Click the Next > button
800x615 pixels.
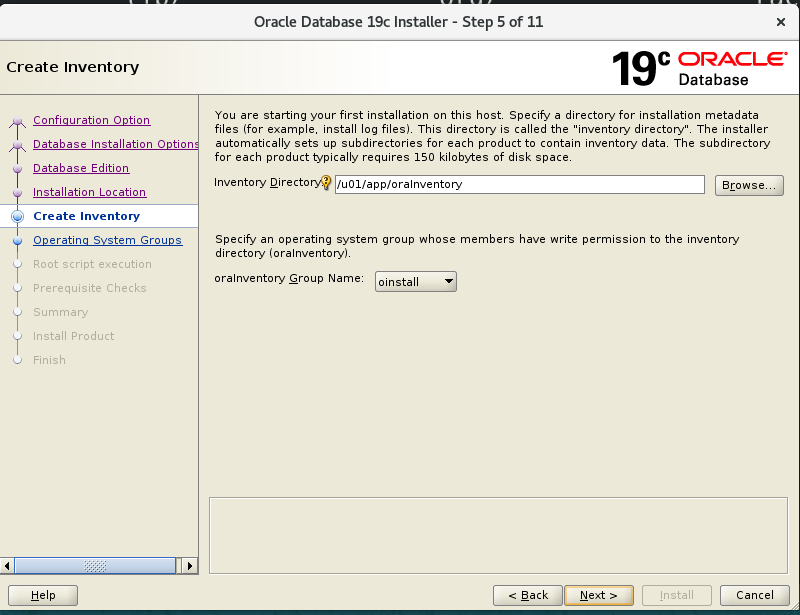point(598,595)
